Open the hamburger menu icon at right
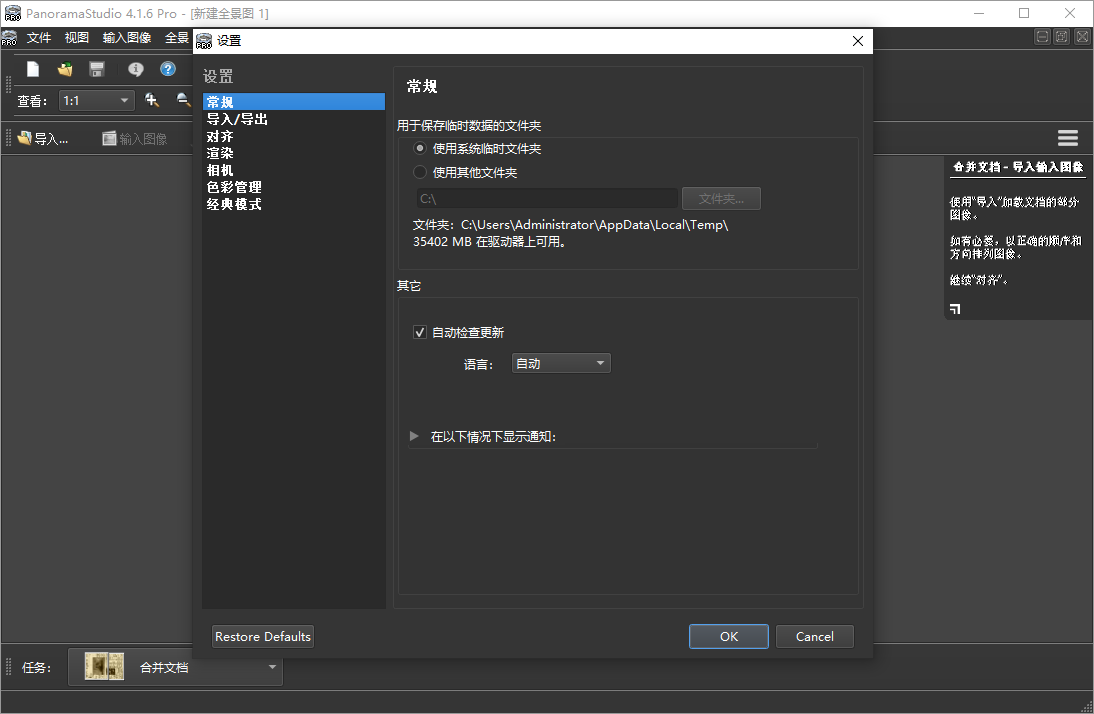This screenshot has width=1094, height=714. click(1067, 138)
